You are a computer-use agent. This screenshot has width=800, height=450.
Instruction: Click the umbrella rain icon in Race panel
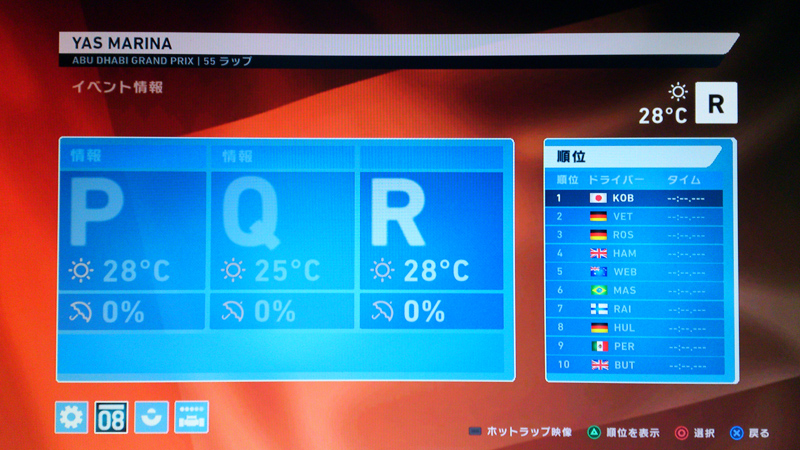click(382, 311)
